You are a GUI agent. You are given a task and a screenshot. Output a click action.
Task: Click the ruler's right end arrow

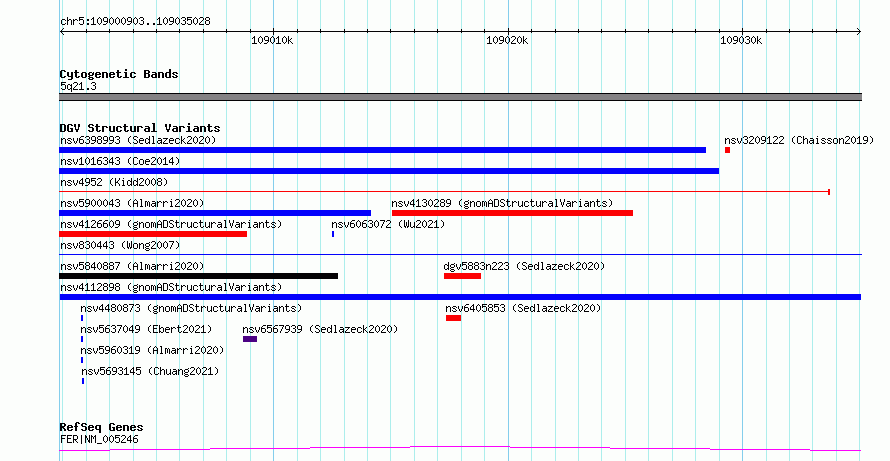click(x=859, y=31)
